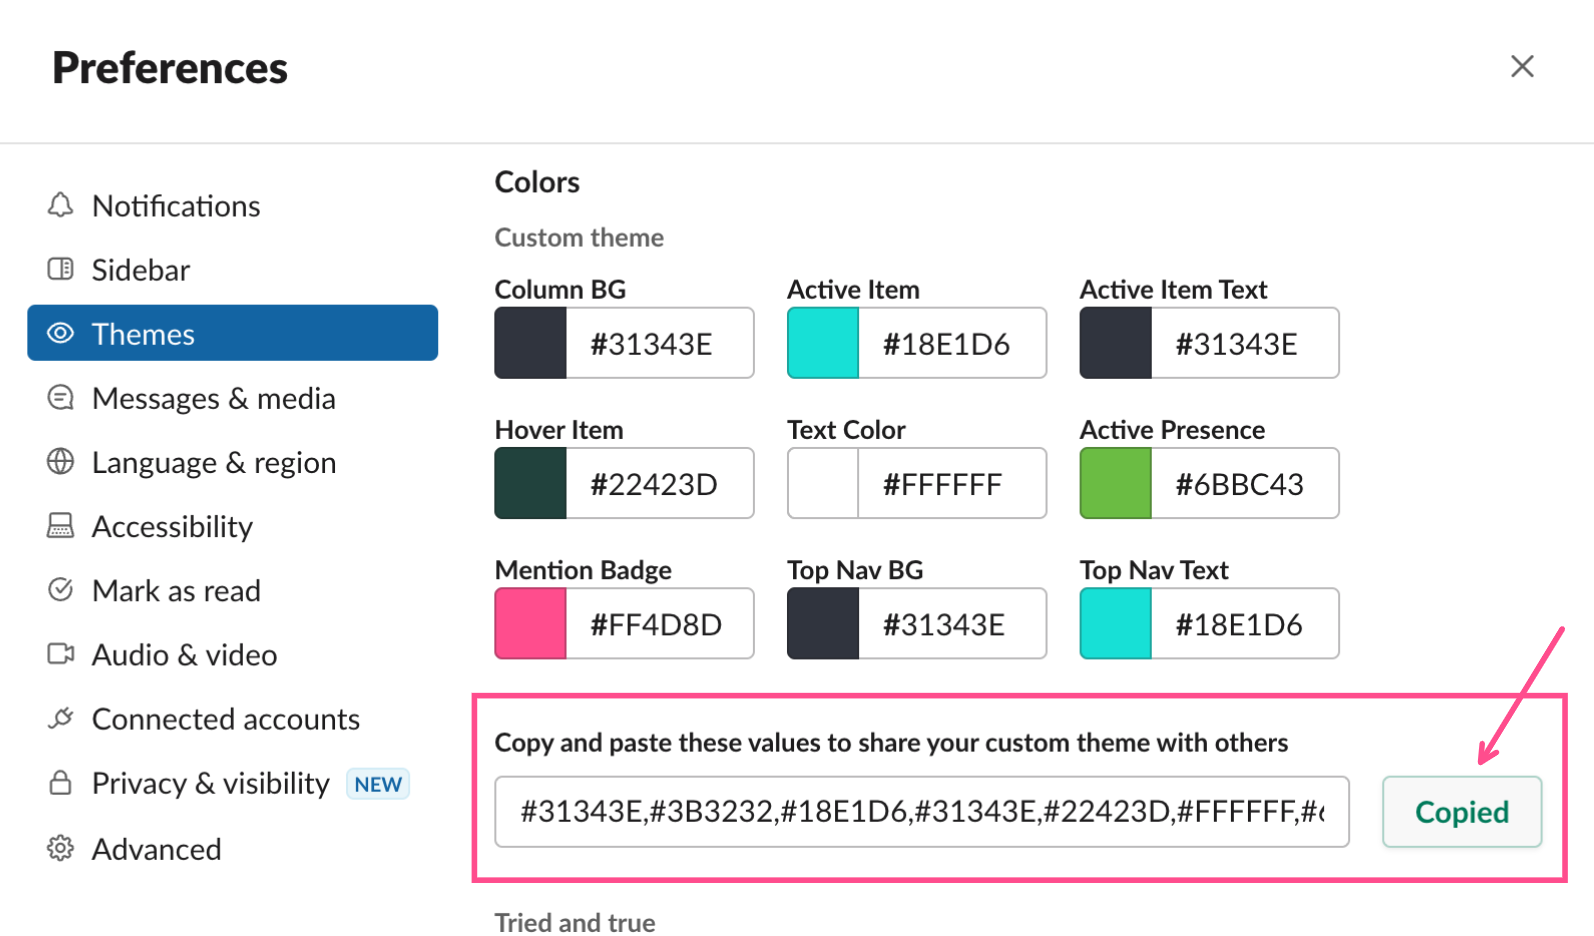Go to the Advanced preferences section
Image resolution: width=1594 pixels, height=936 pixels.
tap(156, 849)
